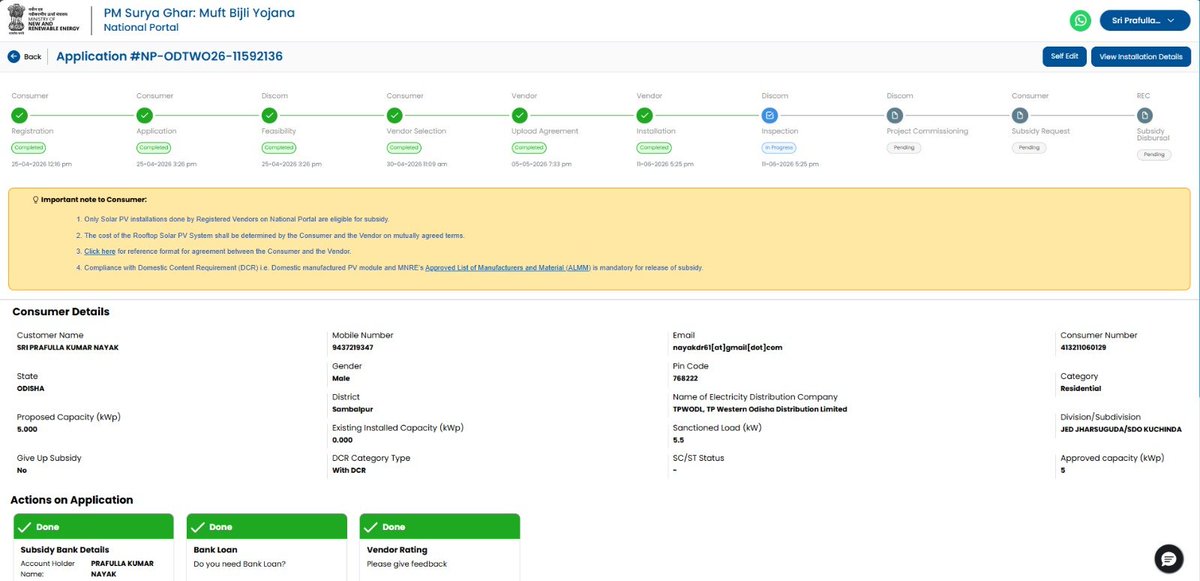Click the Back arrow icon
This screenshot has height=581, width=1200.
14,57
